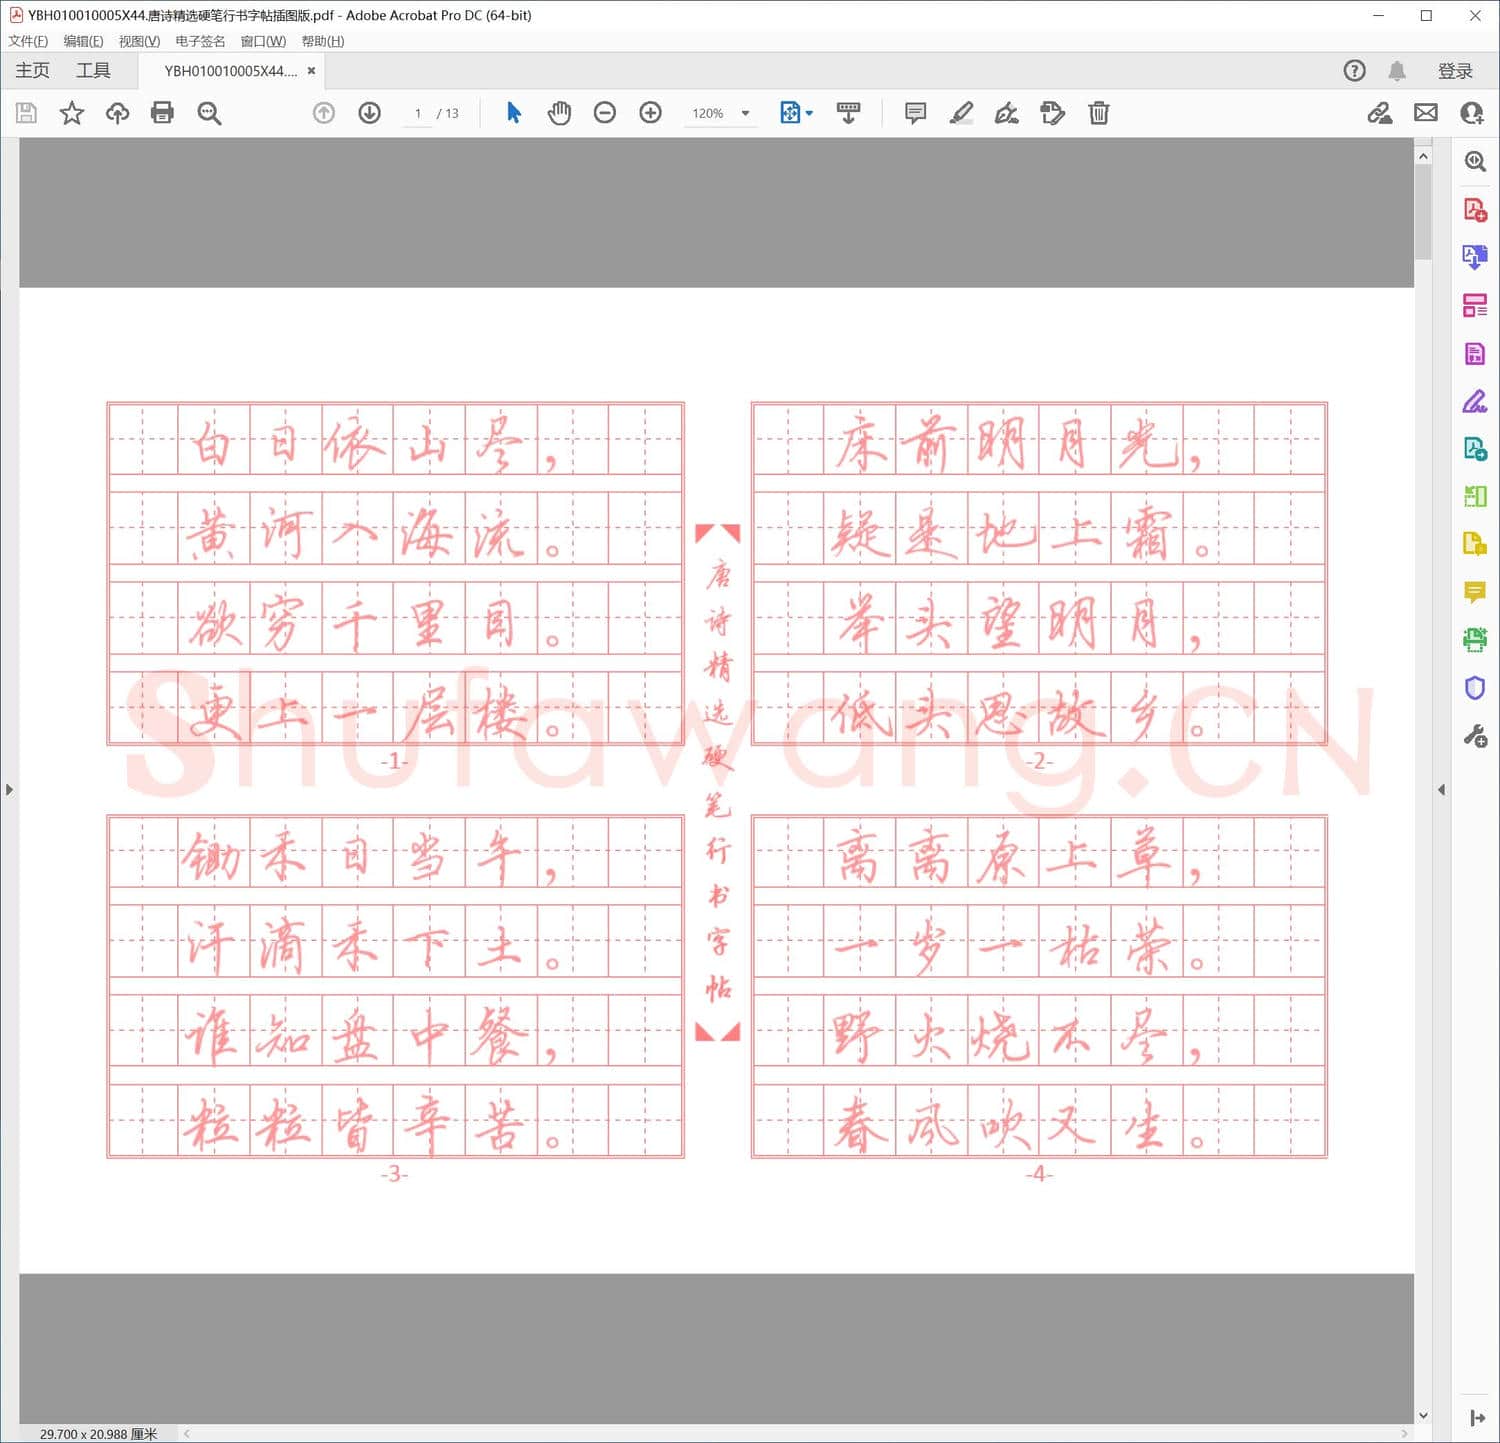This screenshot has height=1443, width=1500.
Task: Click the share with others icon
Action: point(1472,113)
